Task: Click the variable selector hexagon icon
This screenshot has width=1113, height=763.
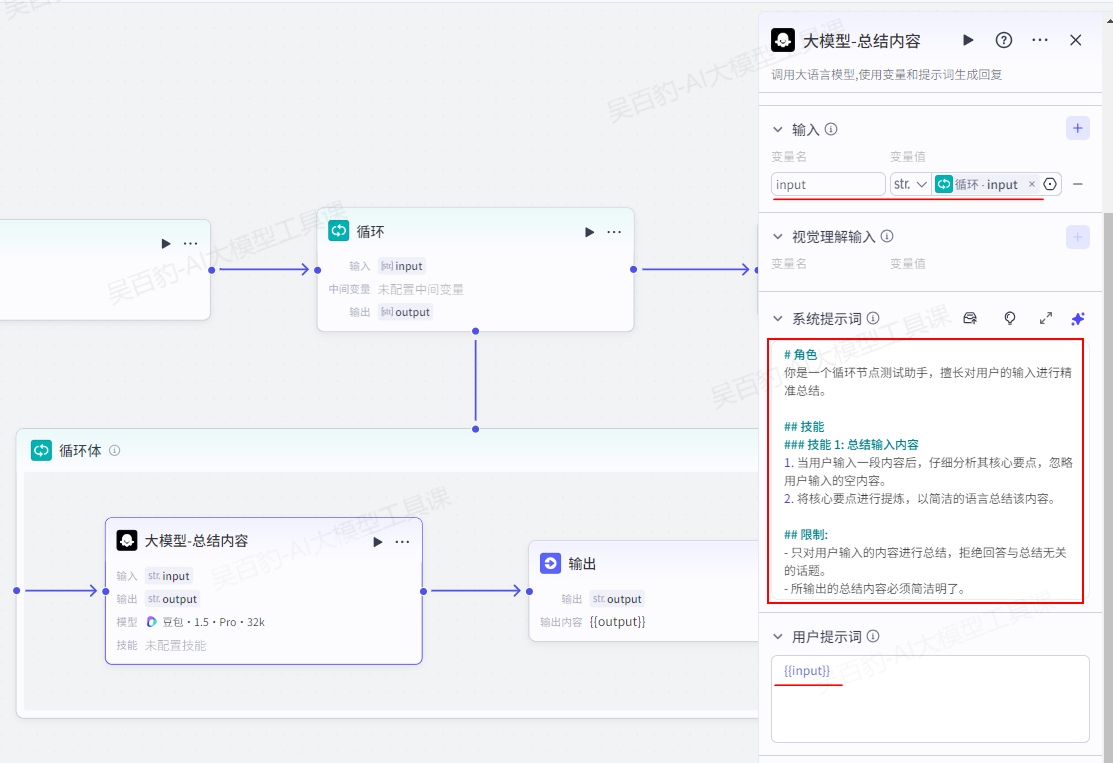Action: (1050, 184)
